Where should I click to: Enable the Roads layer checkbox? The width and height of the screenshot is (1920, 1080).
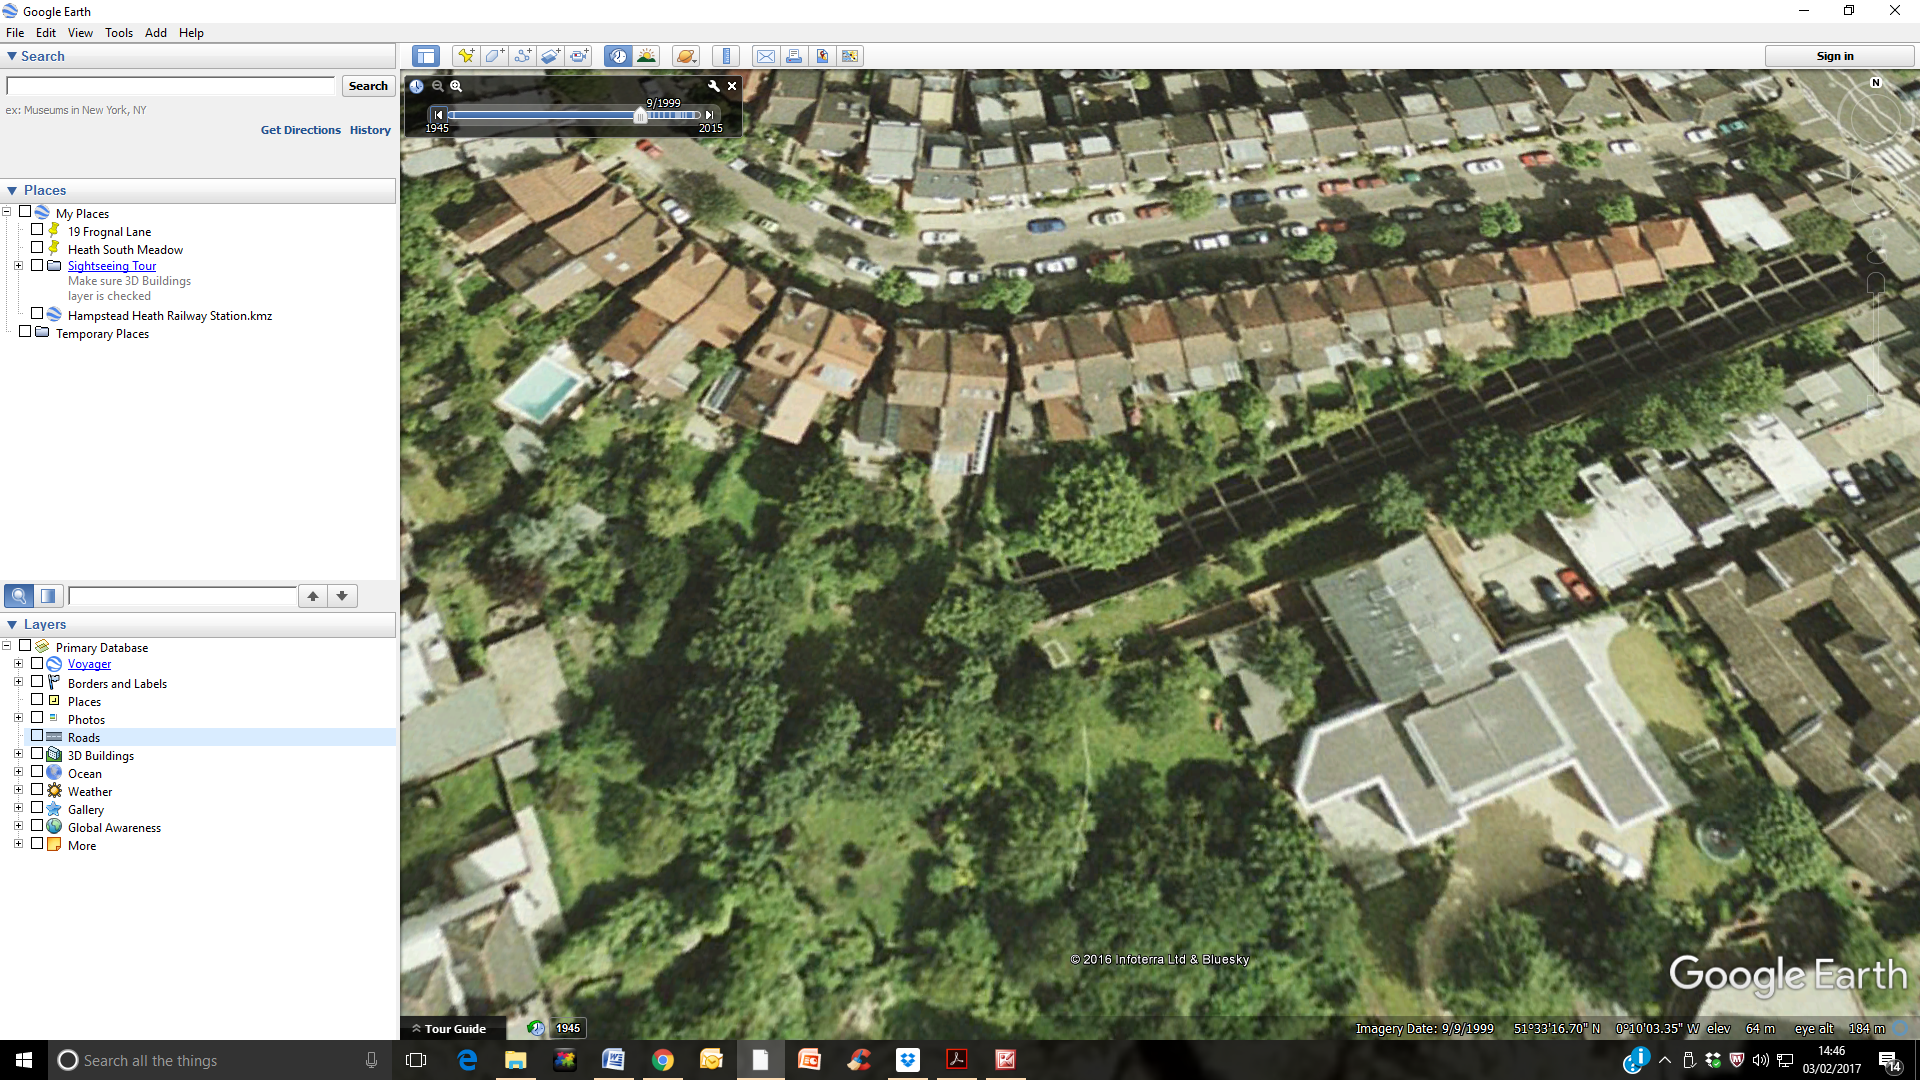tap(37, 736)
